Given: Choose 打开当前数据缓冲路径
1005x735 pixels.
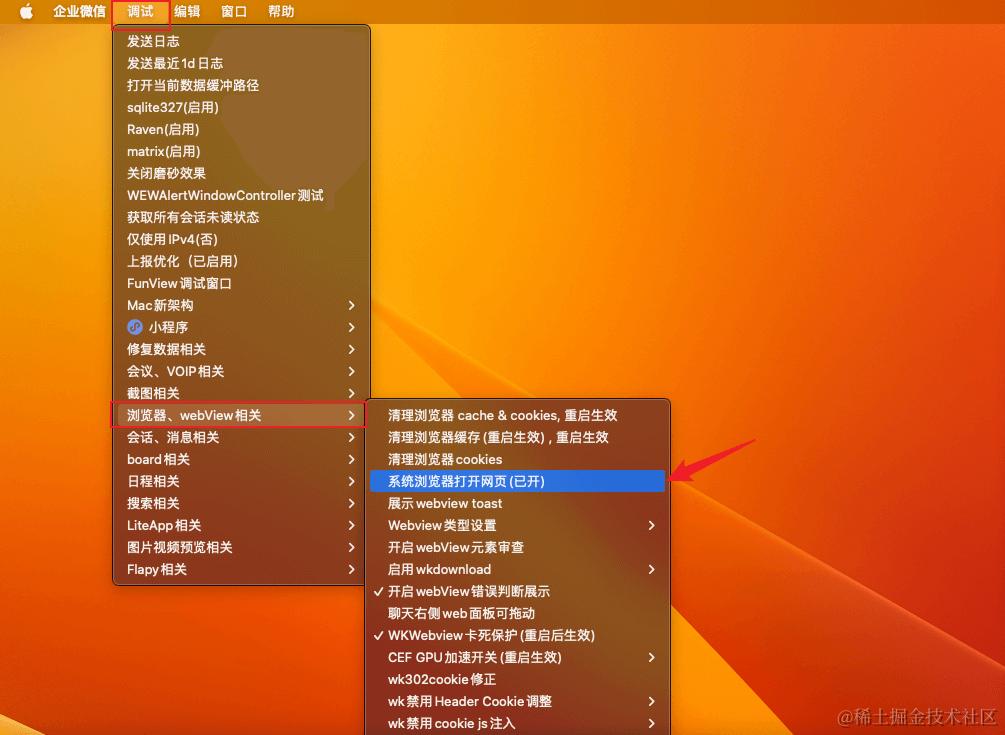Looking at the screenshot, I should (x=241, y=85).
